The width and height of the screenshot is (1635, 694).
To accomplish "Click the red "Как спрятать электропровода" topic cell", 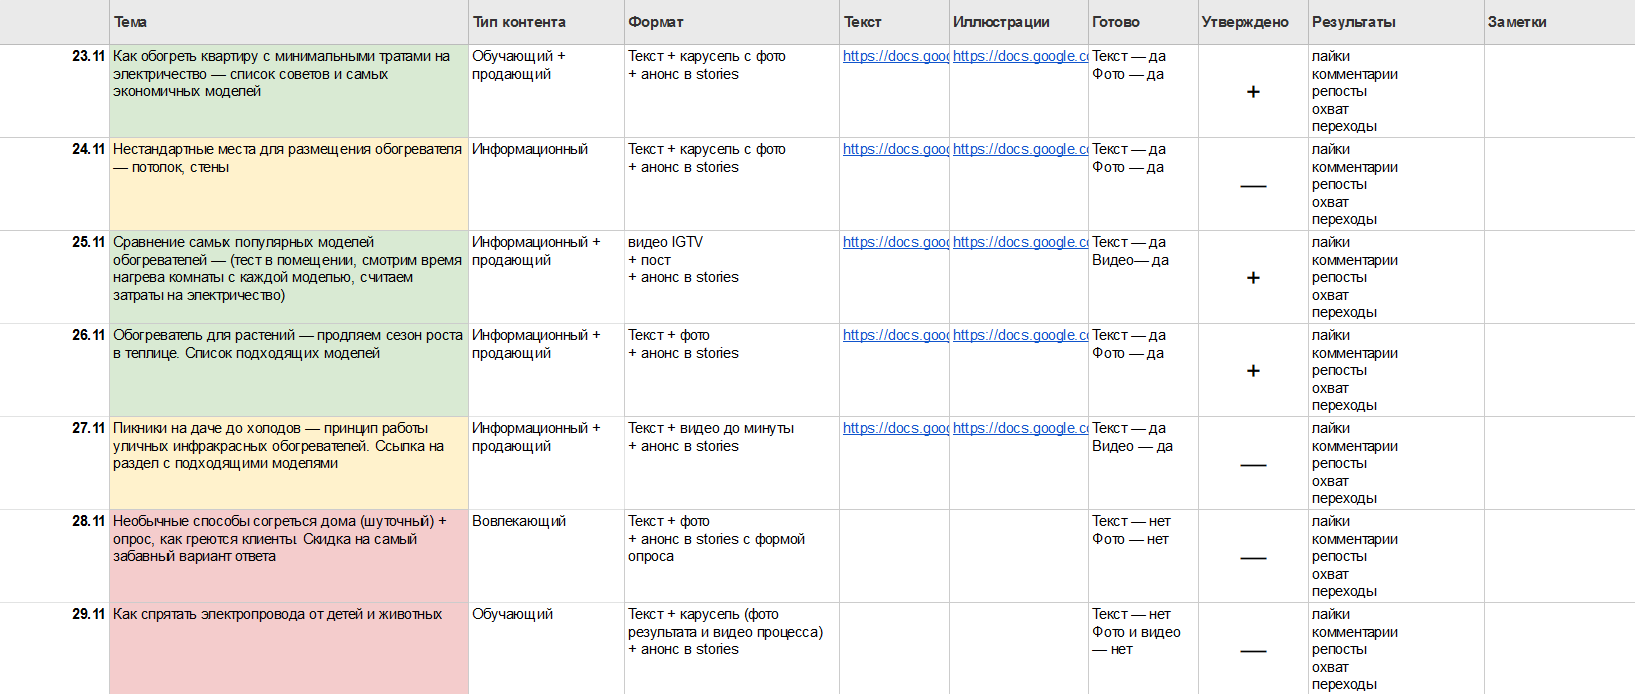I will pos(288,648).
